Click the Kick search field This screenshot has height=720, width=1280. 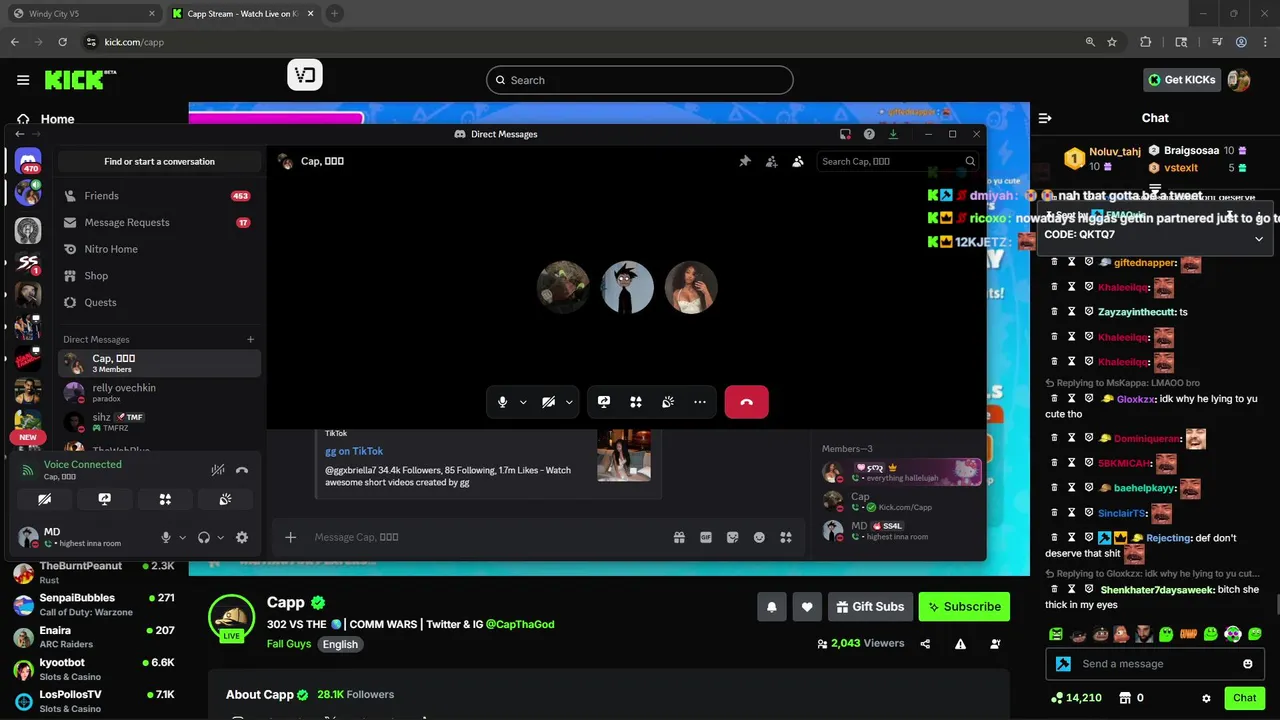click(x=640, y=80)
